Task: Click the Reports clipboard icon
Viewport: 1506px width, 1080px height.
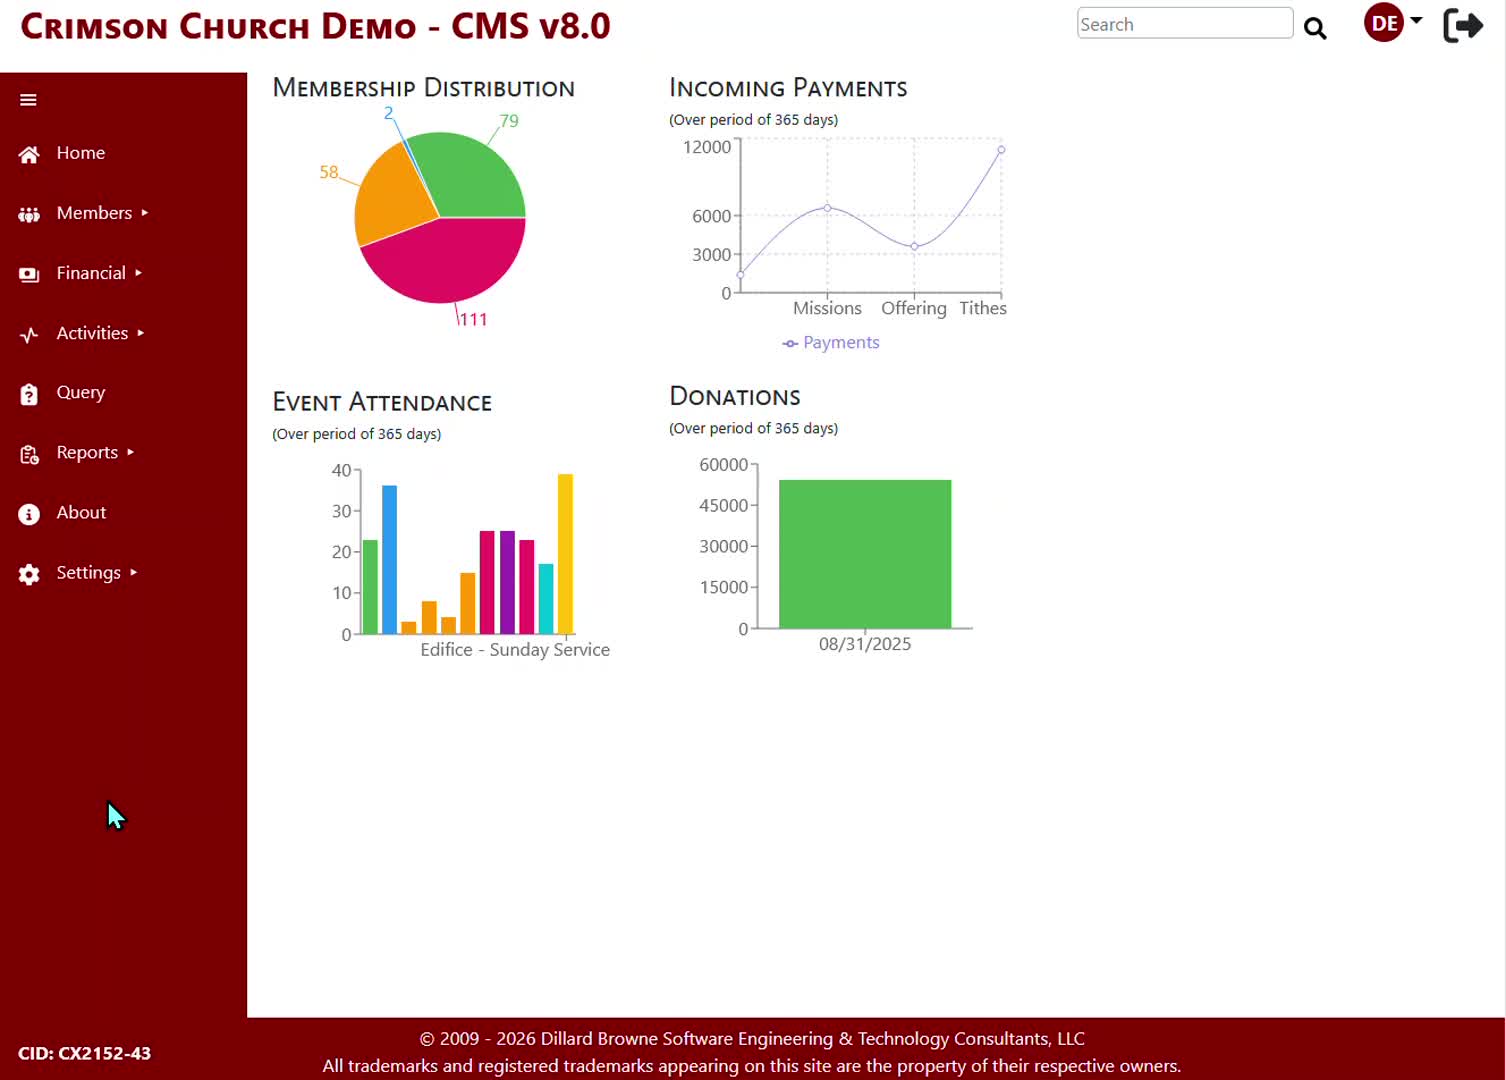Action: (29, 454)
